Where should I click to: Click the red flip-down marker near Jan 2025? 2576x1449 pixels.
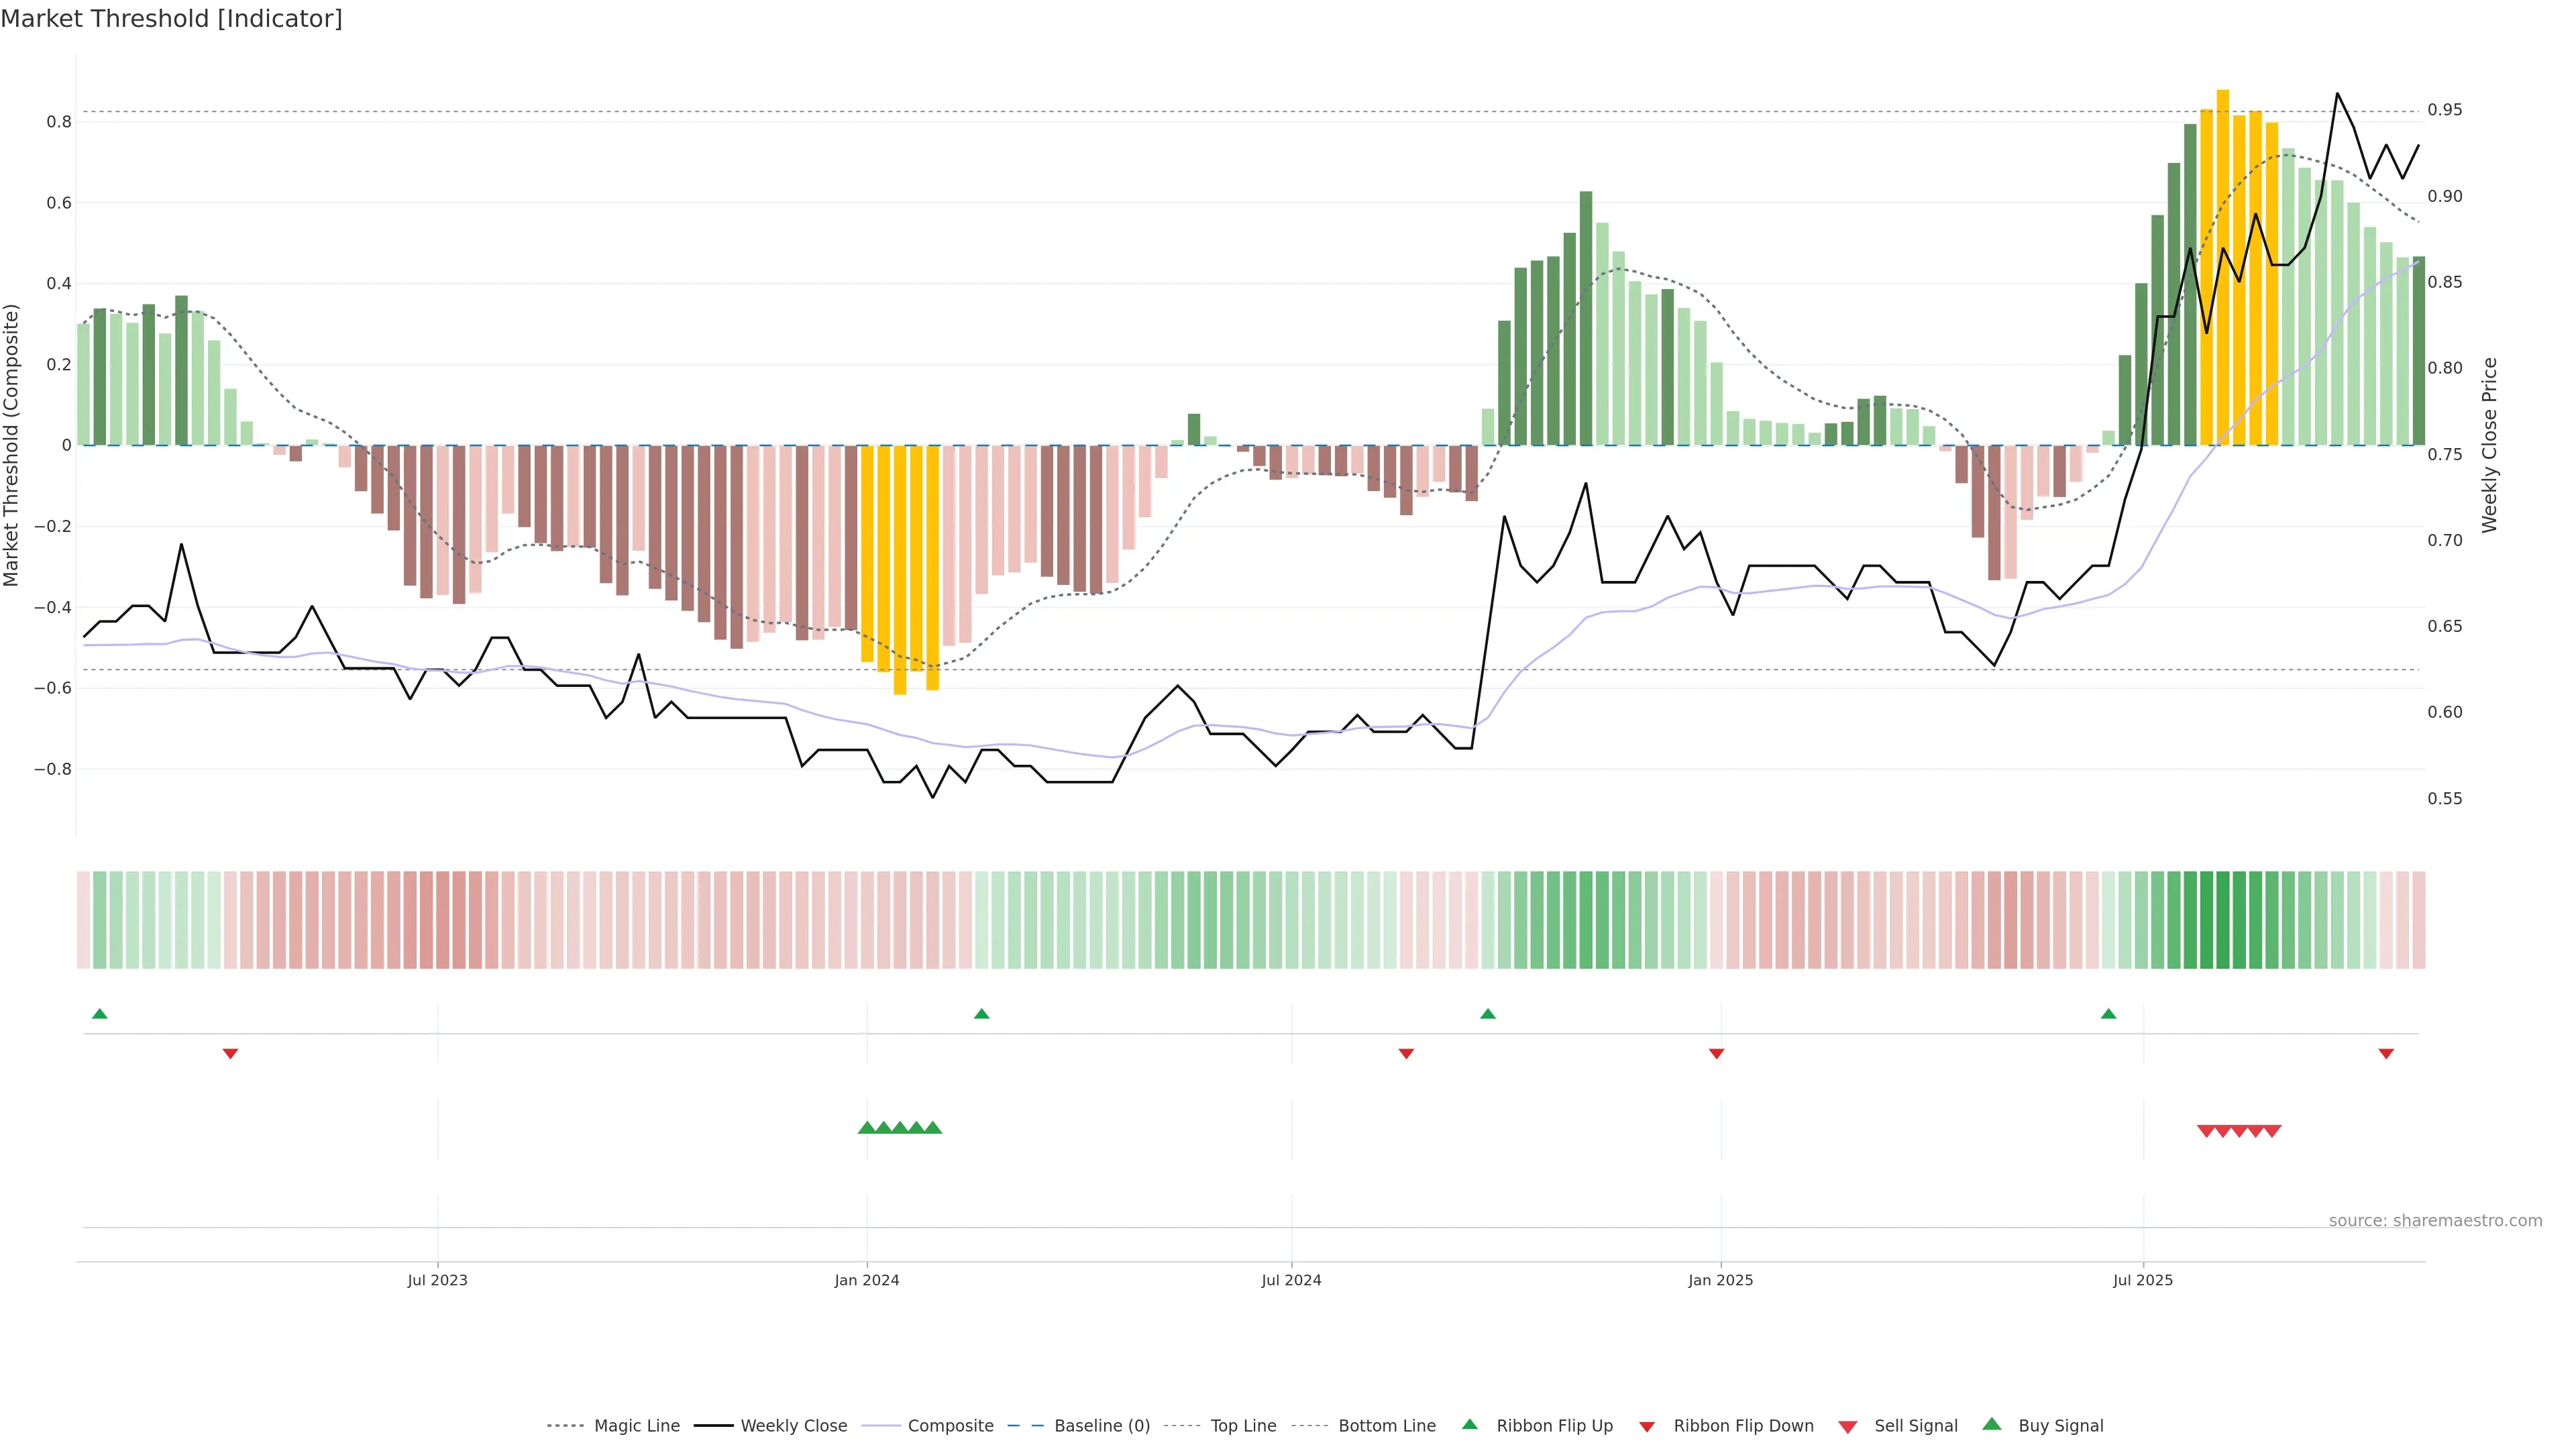pyautogui.click(x=1716, y=1053)
